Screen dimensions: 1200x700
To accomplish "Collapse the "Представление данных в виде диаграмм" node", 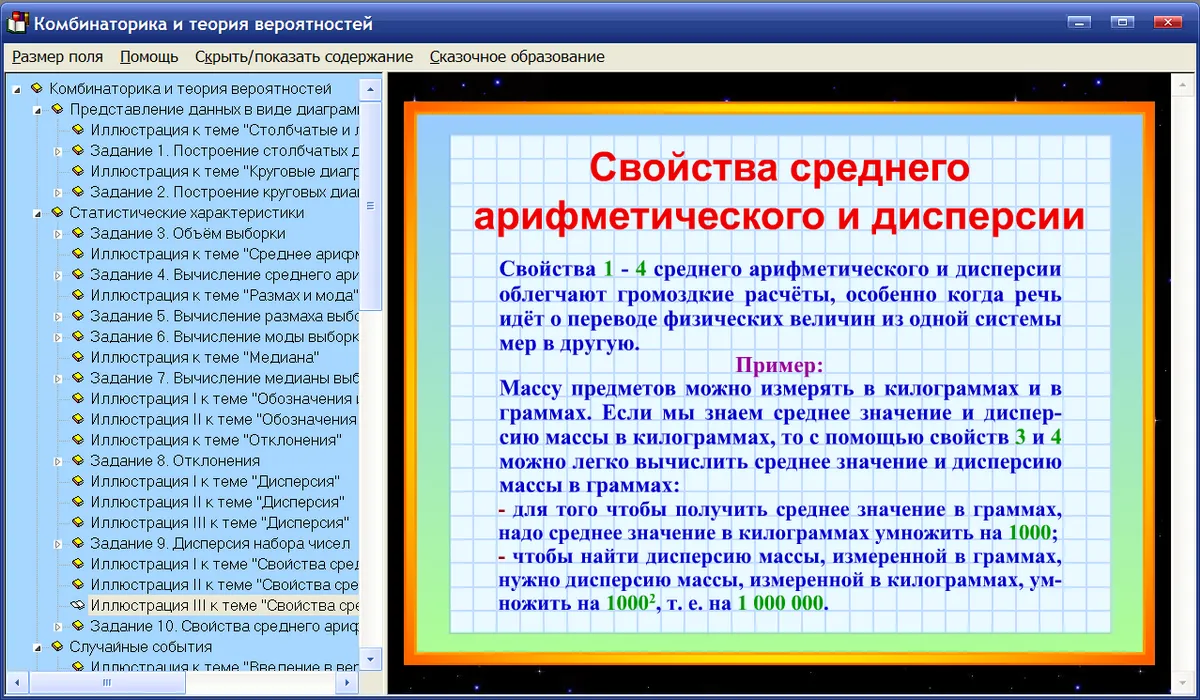I will point(37,110).
